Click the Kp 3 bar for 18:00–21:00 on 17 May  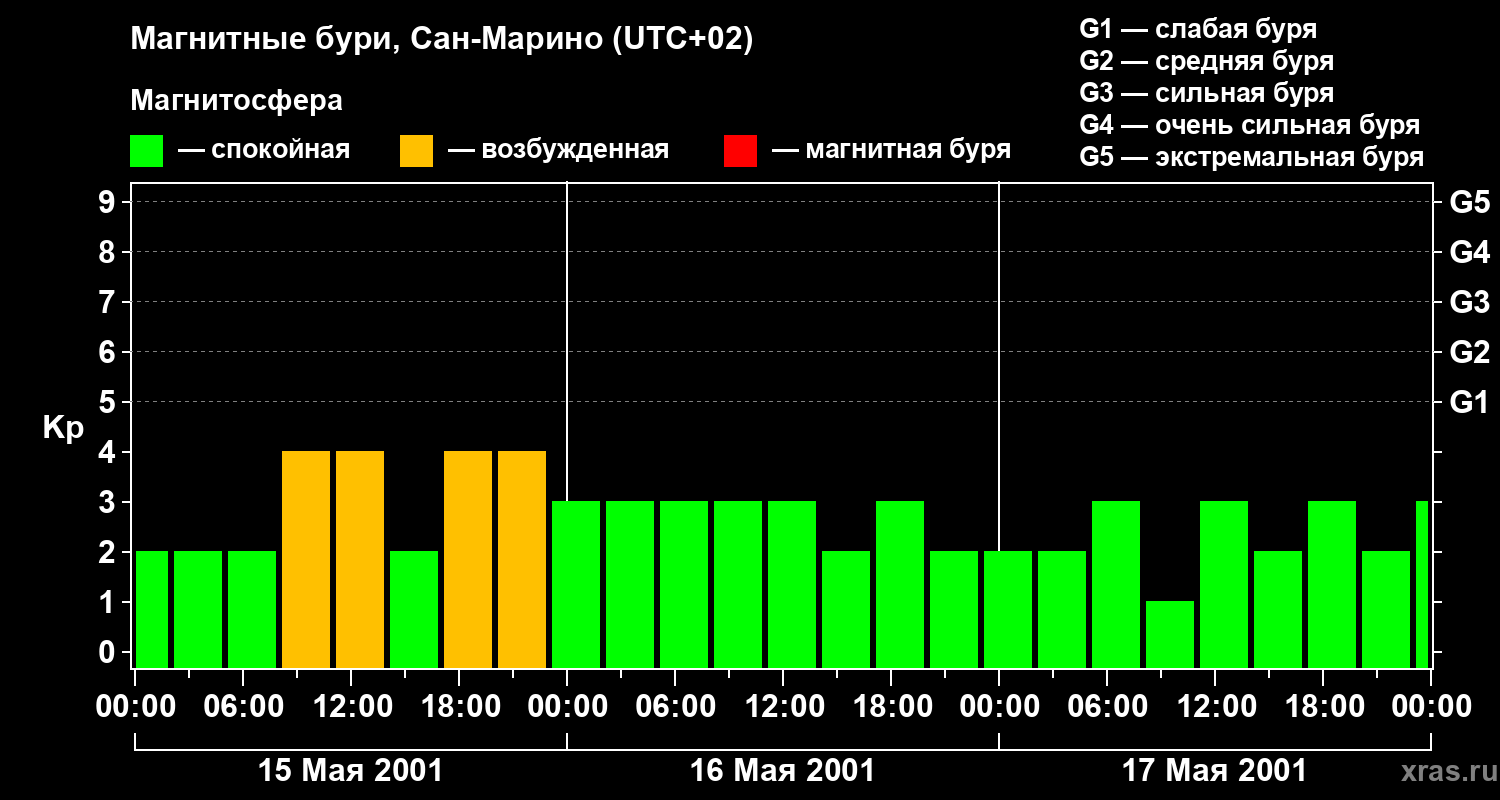(x=1332, y=585)
